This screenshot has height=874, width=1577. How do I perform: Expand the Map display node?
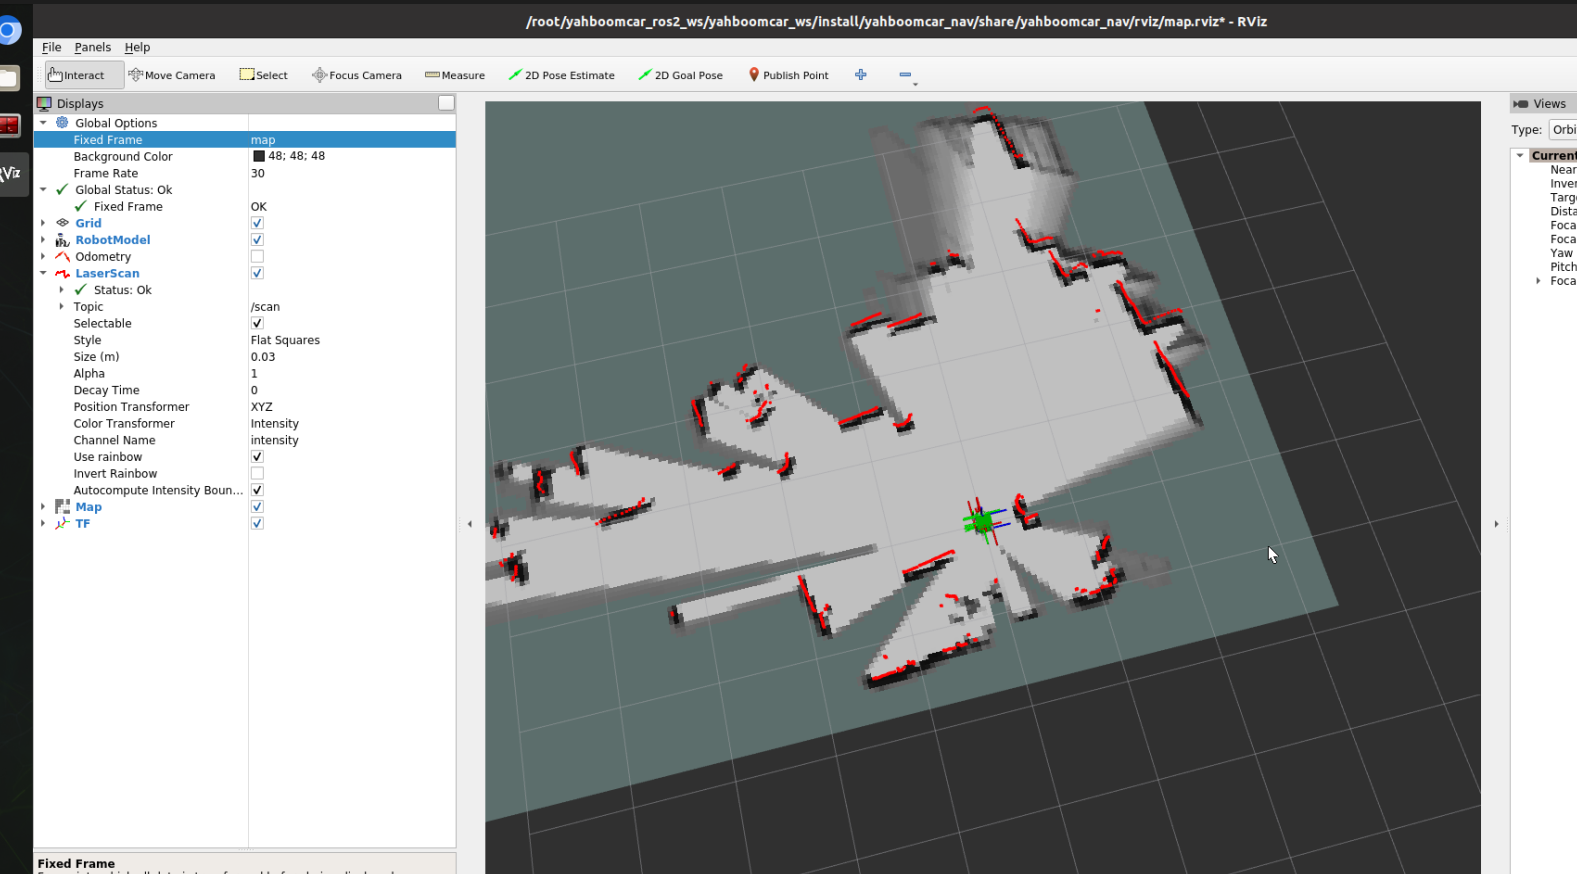click(43, 507)
